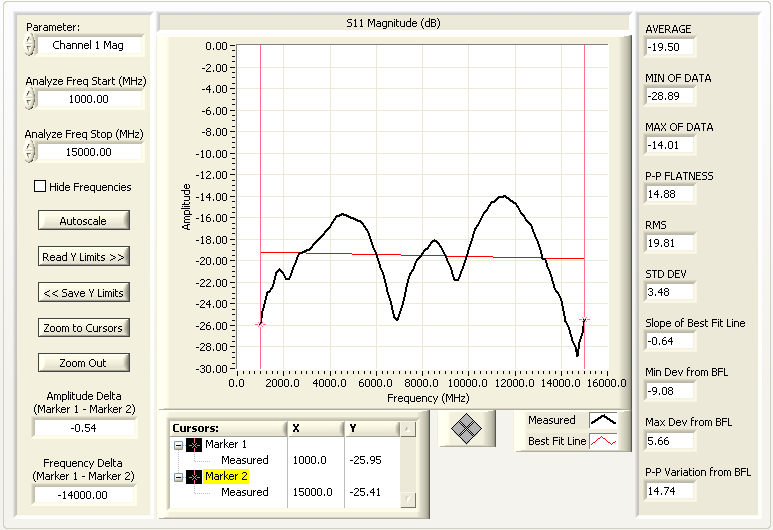Click the Marker 1 crosshair icon
Screen dimensions: 773x530
(194, 445)
